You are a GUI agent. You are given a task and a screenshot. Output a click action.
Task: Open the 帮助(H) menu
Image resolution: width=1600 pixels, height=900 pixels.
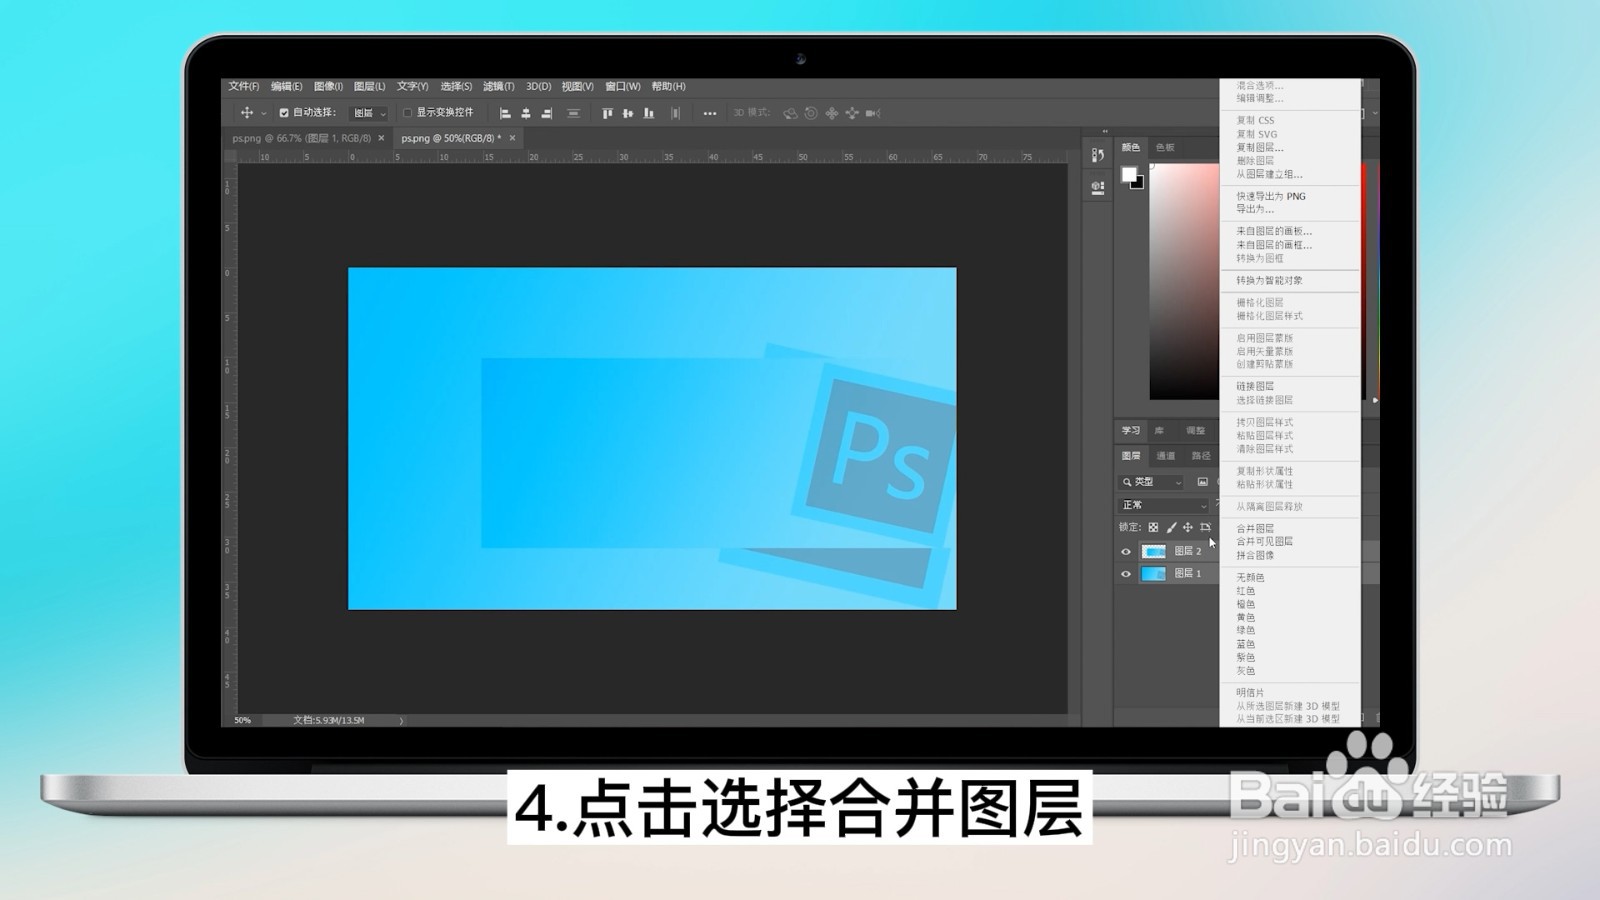coord(668,86)
